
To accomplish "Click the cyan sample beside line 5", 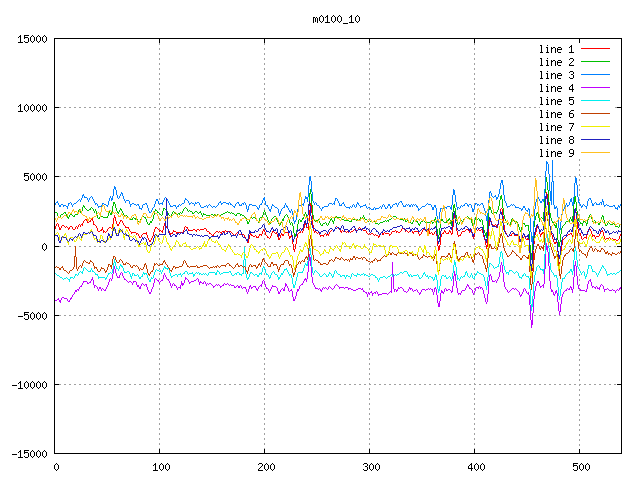I will [595, 101].
